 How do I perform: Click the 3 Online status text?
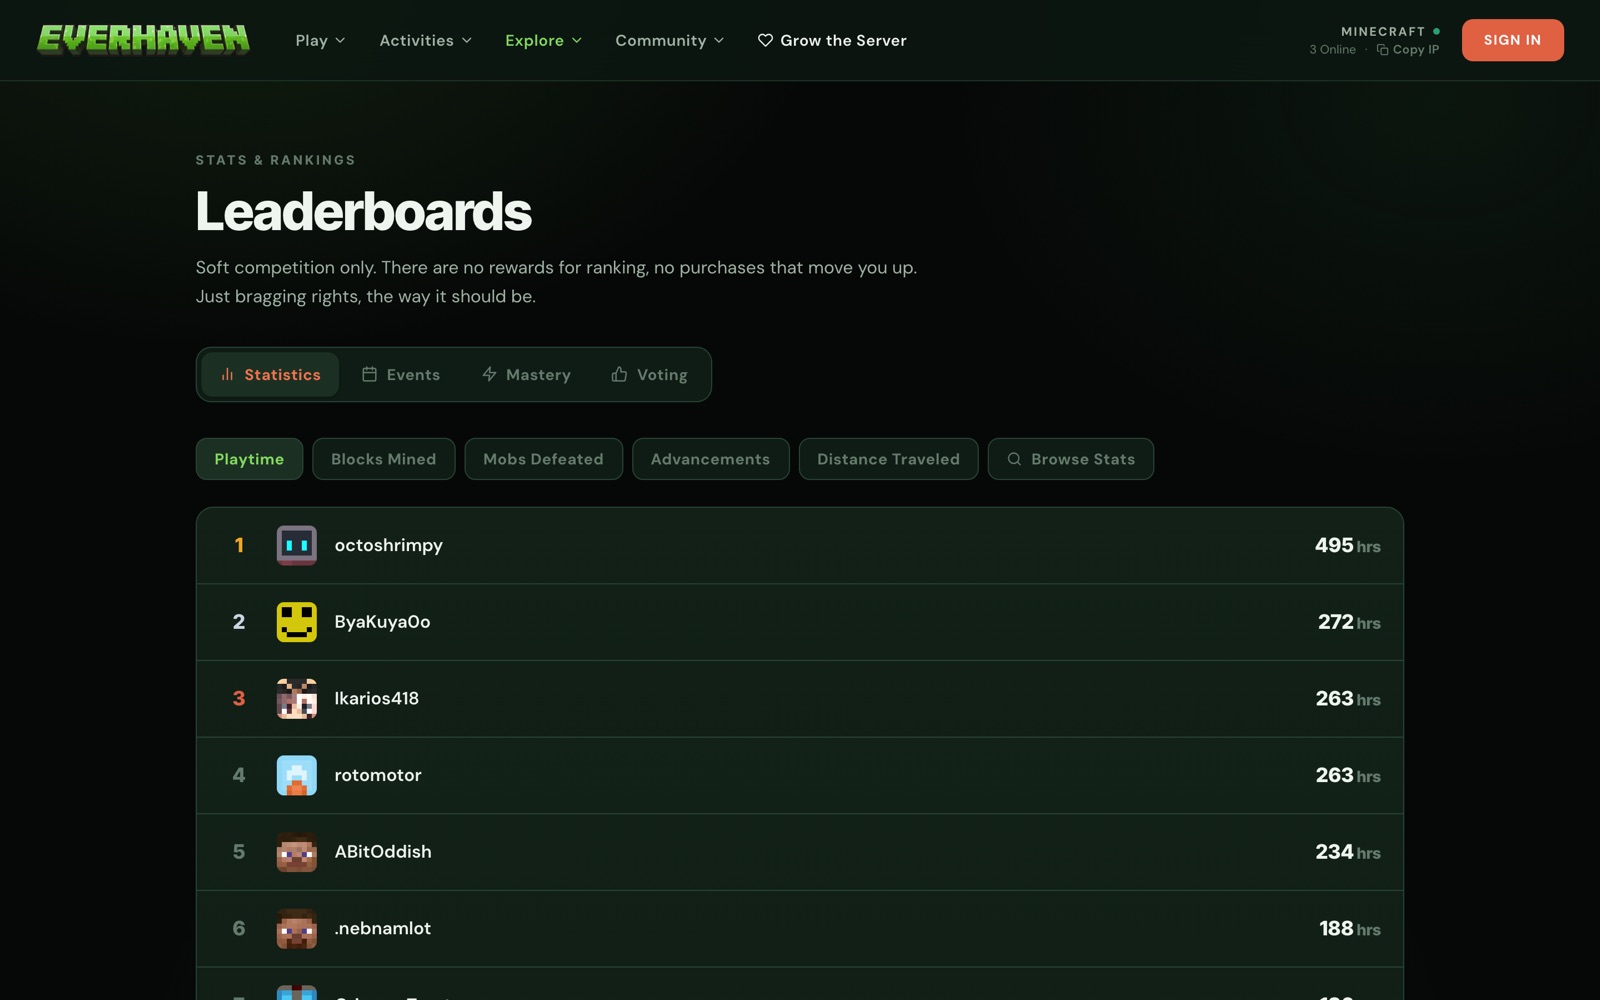[1333, 50]
